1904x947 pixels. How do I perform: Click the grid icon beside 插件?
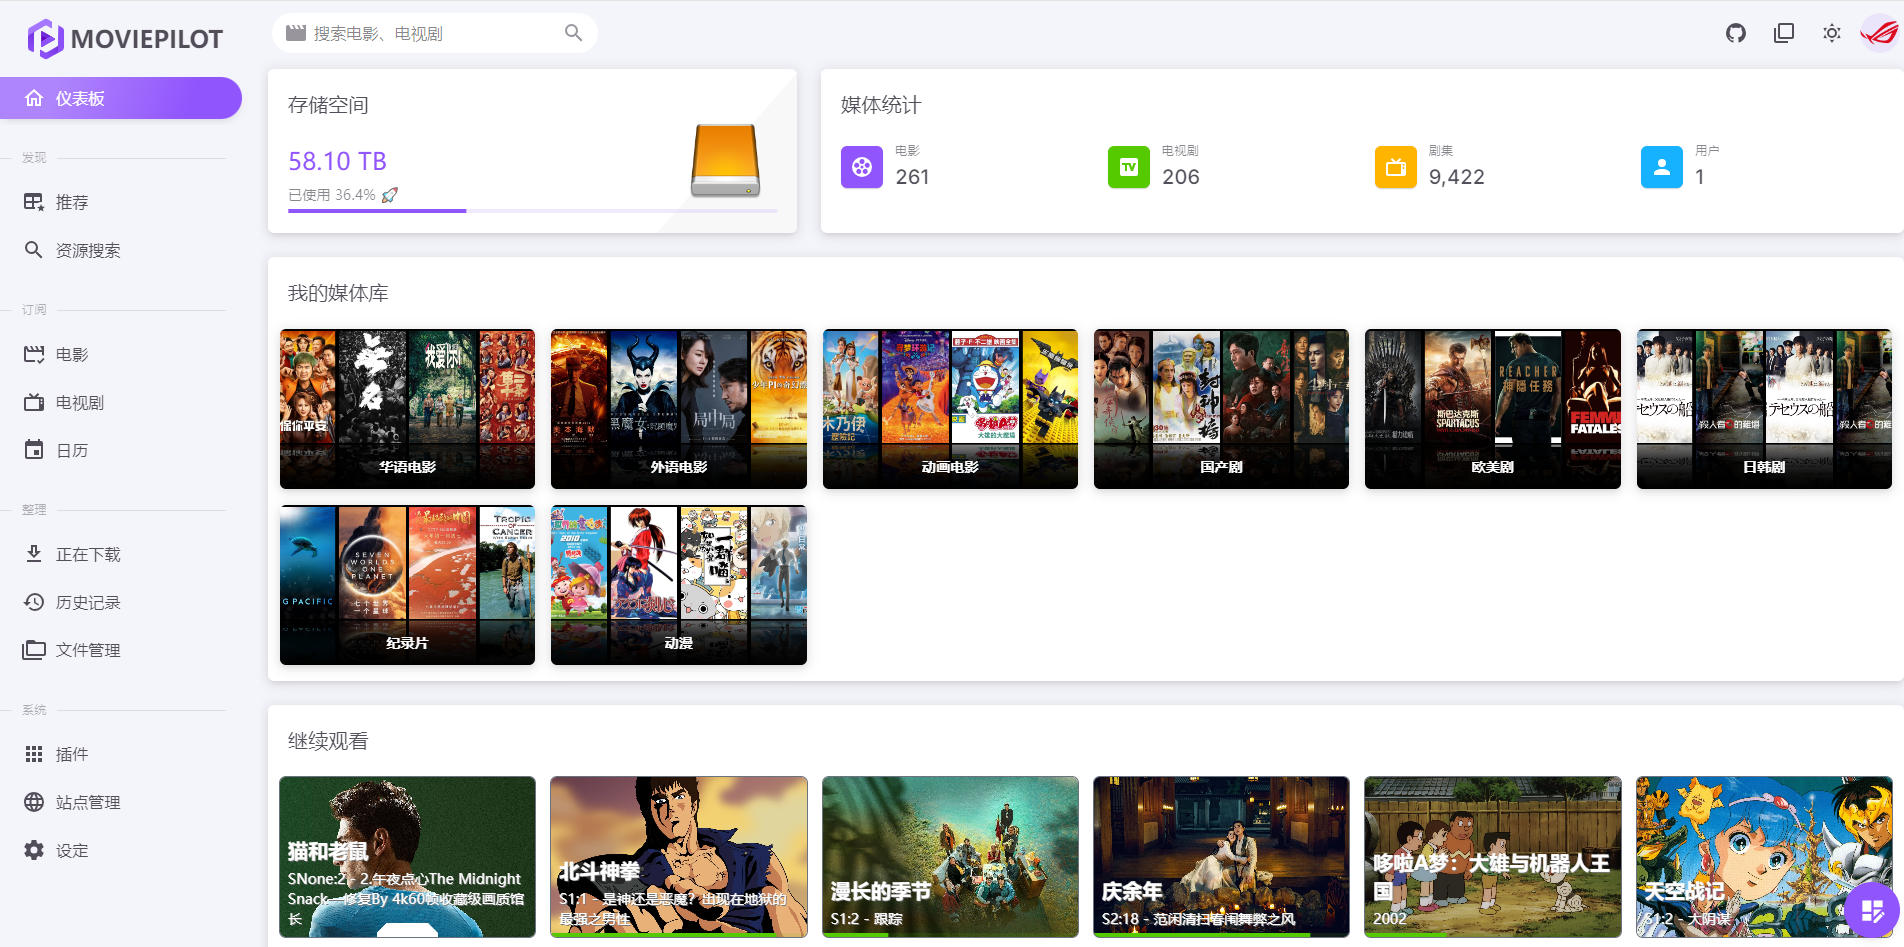[x=34, y=754]
